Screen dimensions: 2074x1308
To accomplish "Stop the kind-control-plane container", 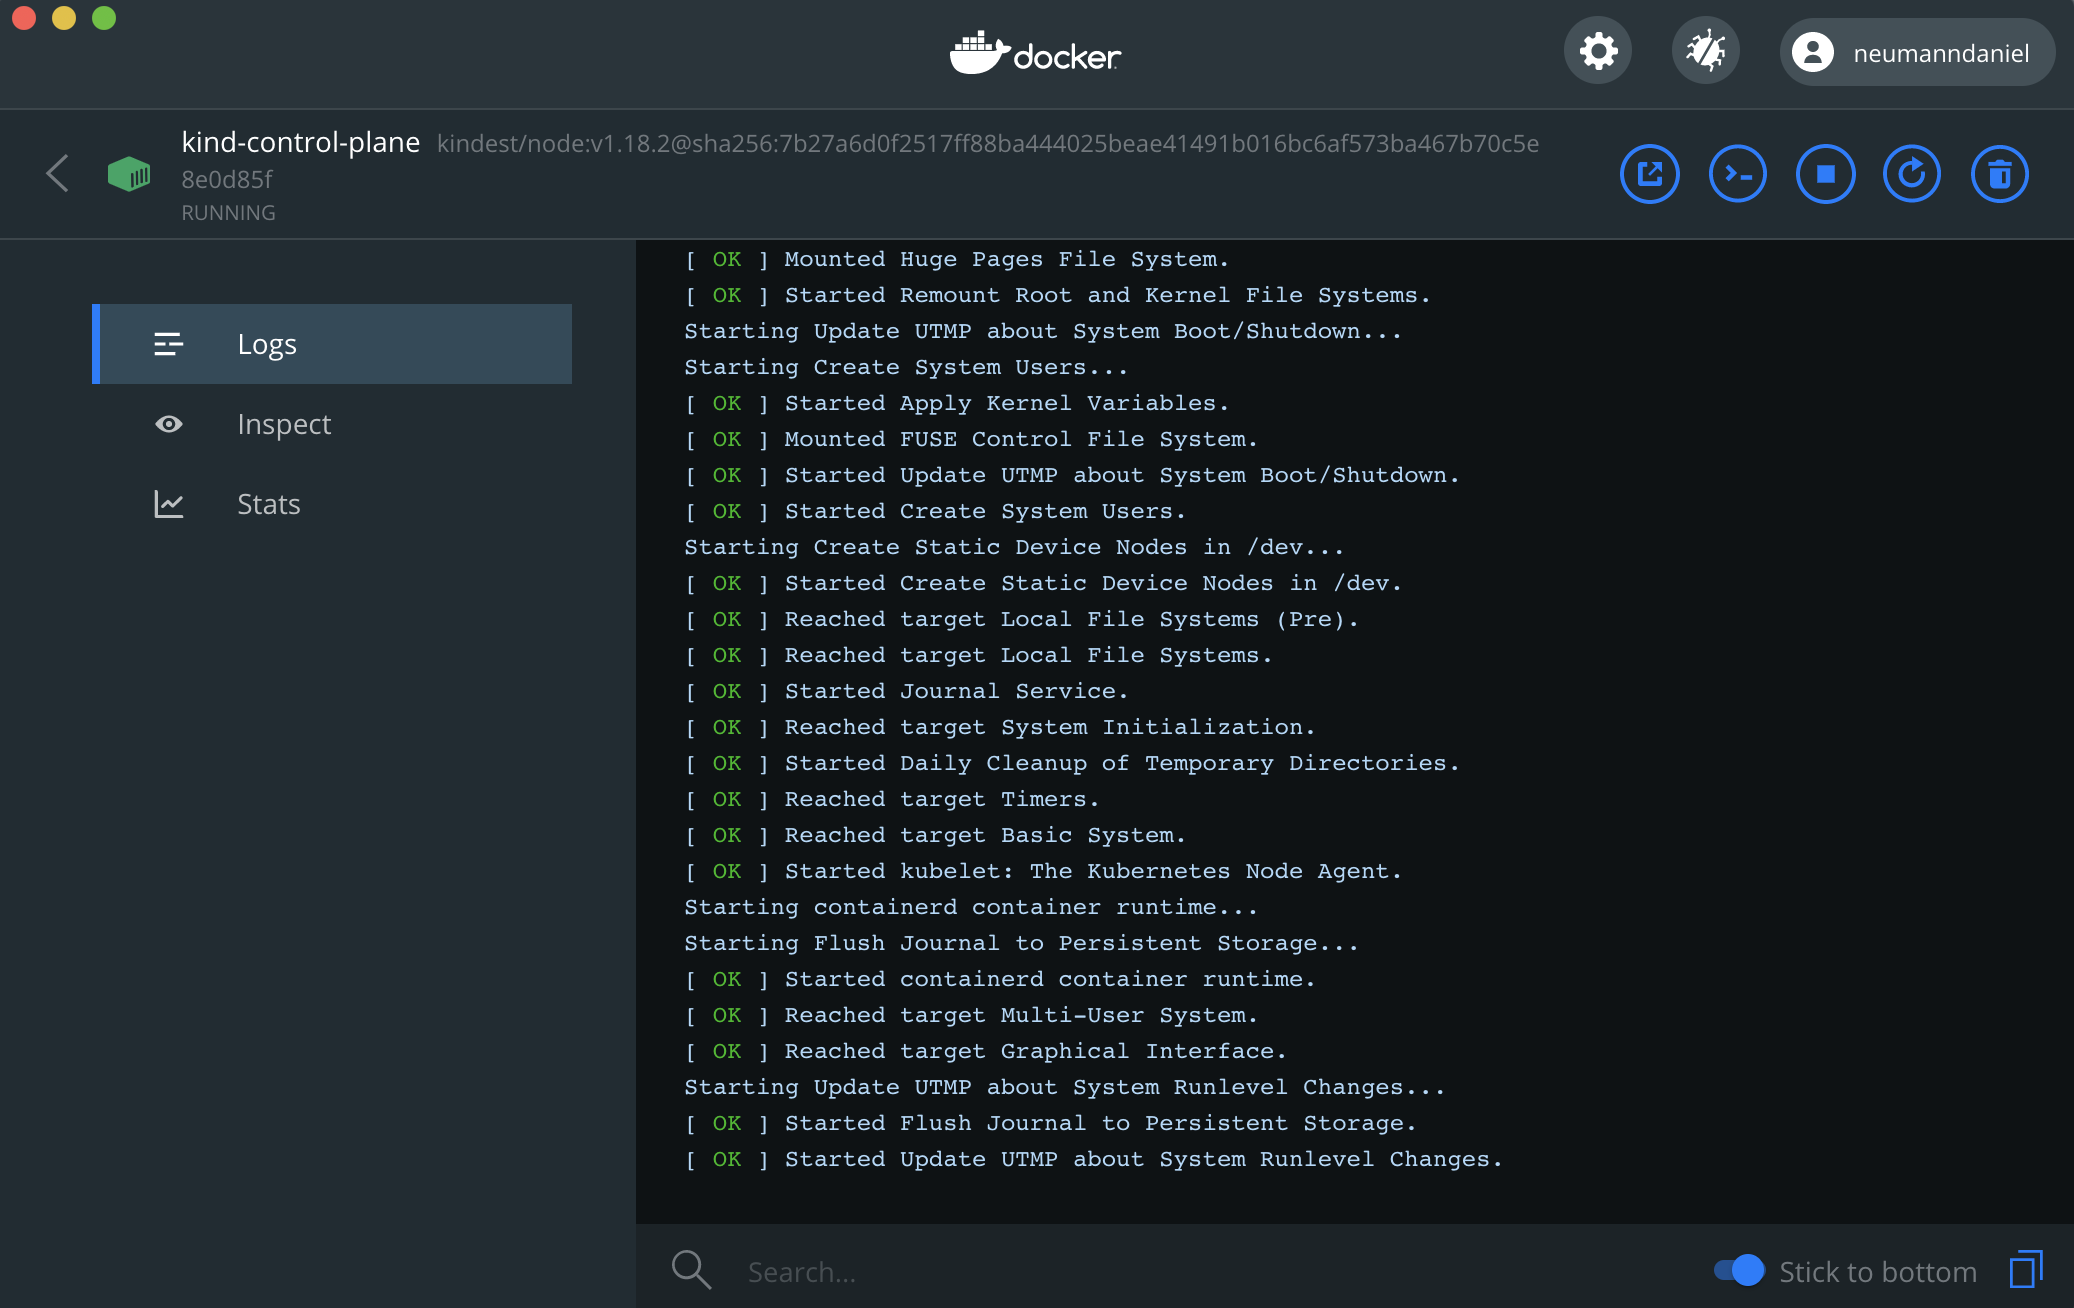I will tap(1825, 175).
